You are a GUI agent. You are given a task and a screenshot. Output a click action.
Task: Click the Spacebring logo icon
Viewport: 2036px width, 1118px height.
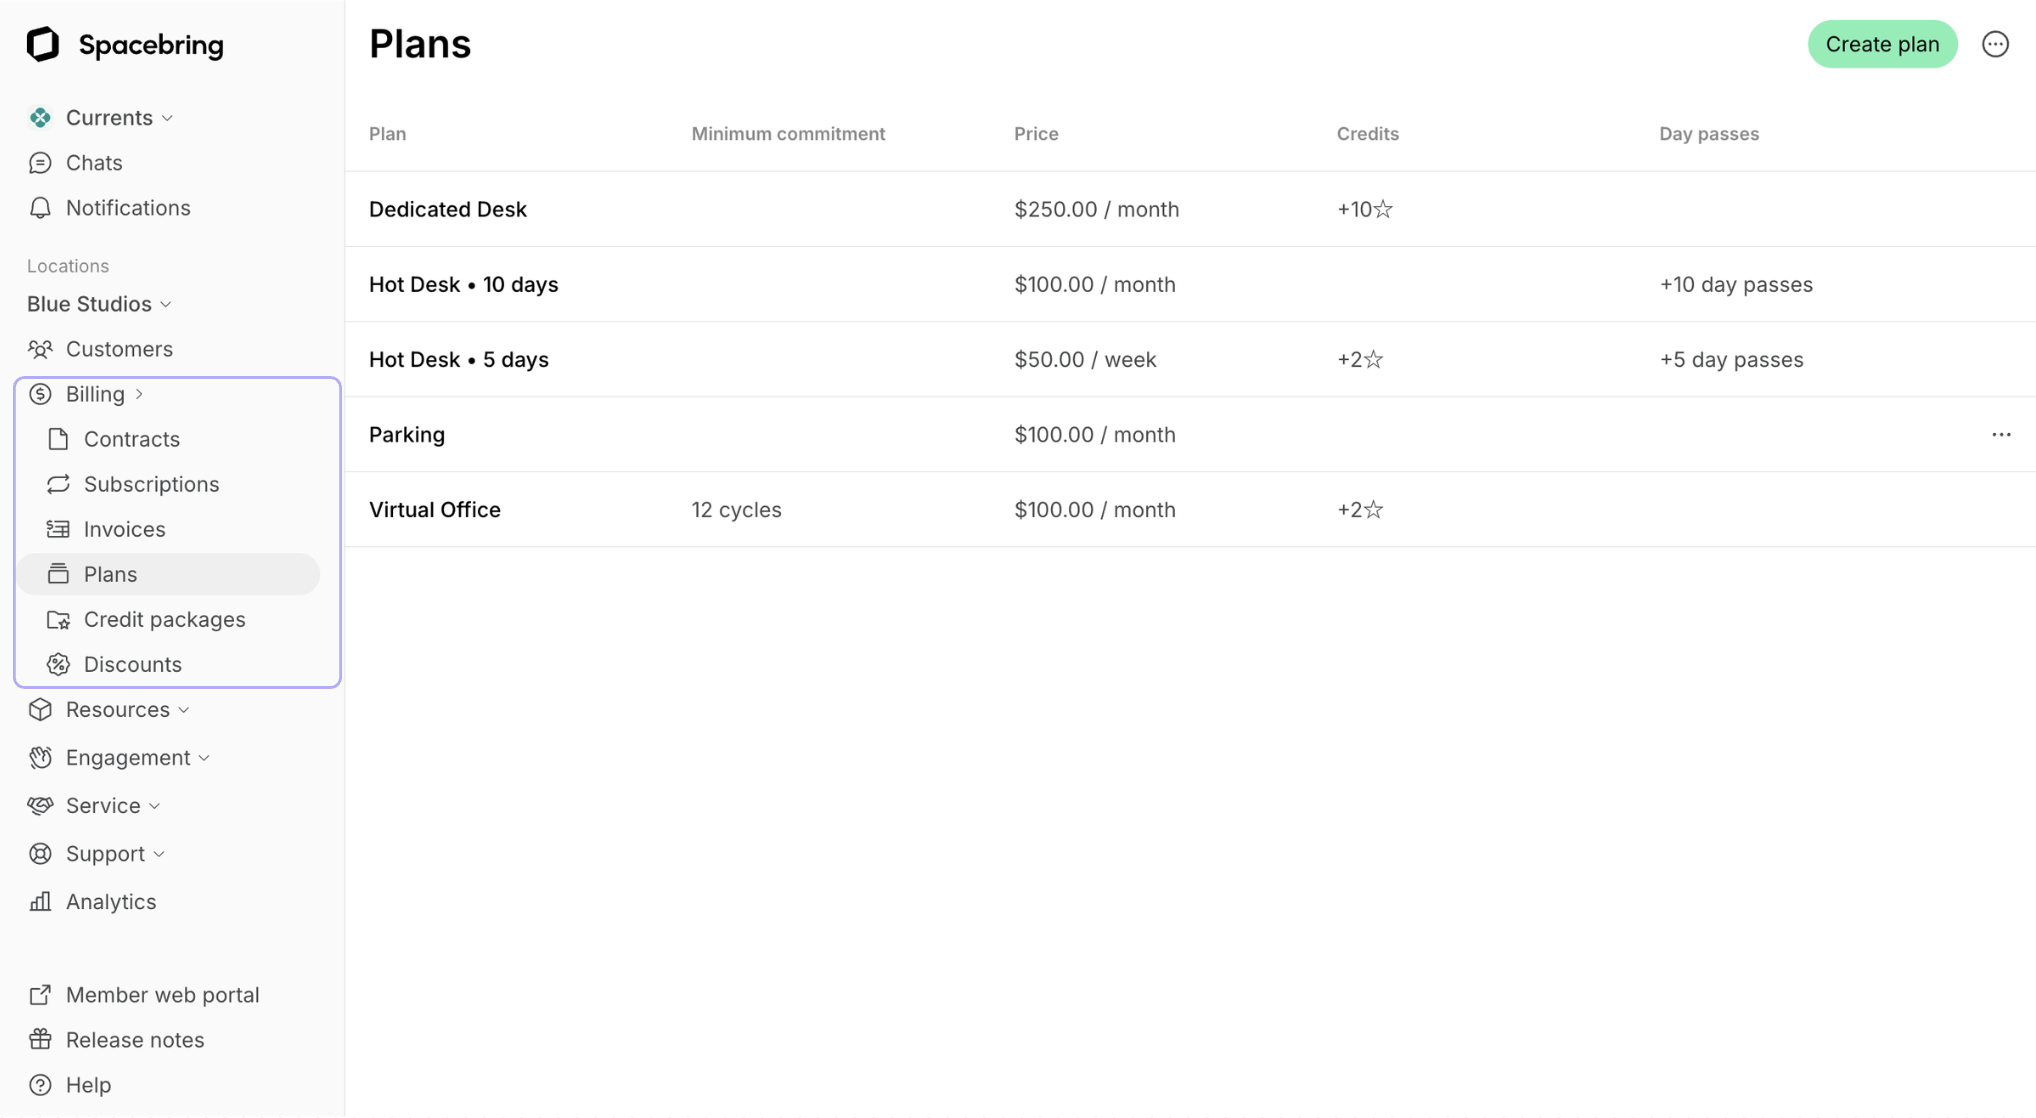(43, 44)
